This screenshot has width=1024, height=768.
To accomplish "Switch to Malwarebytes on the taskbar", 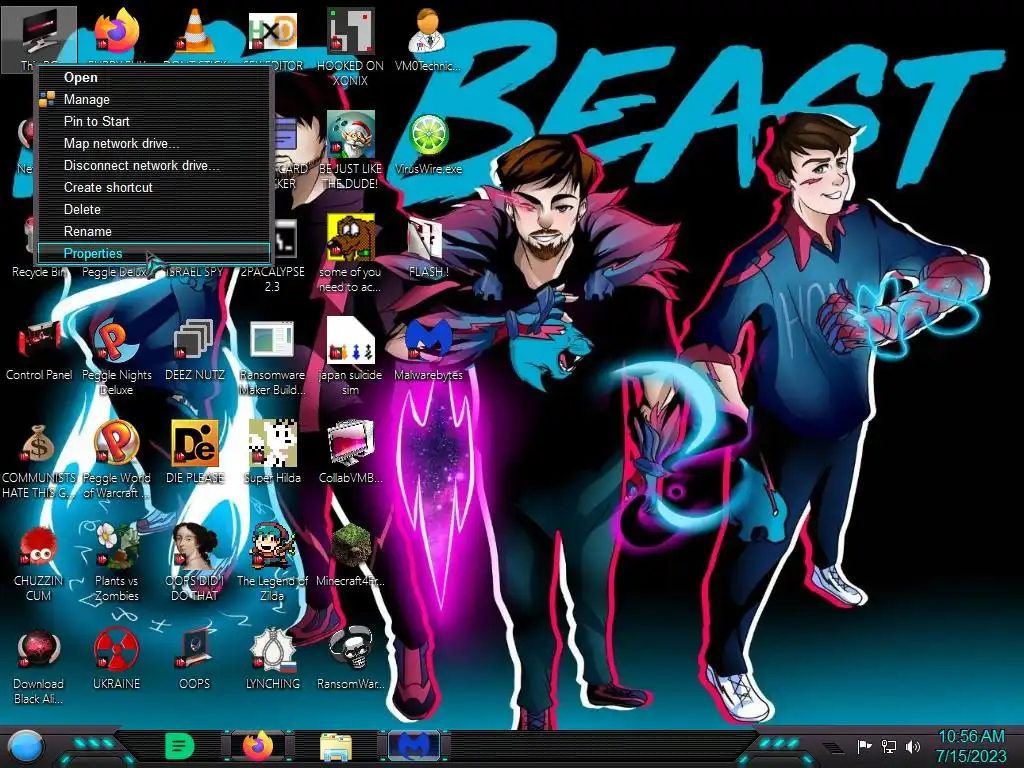I will 414,746.
